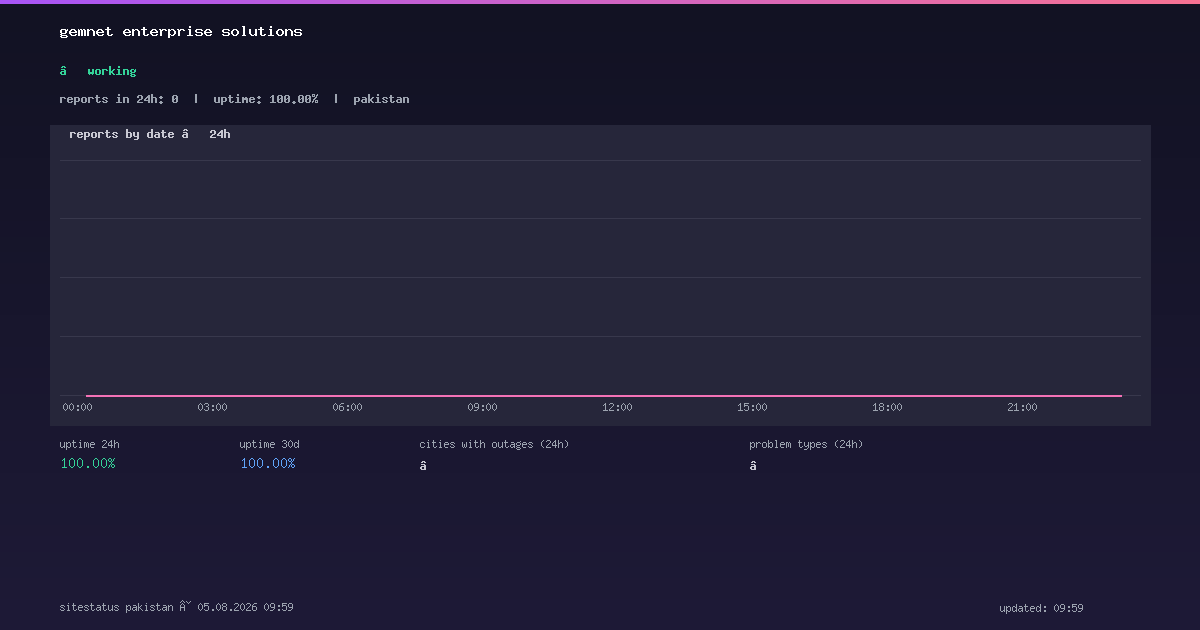Viewport: 1200px width, 630px height.
Task: Click 'problem types (24h)' heading
Action: tap(806, 444)
